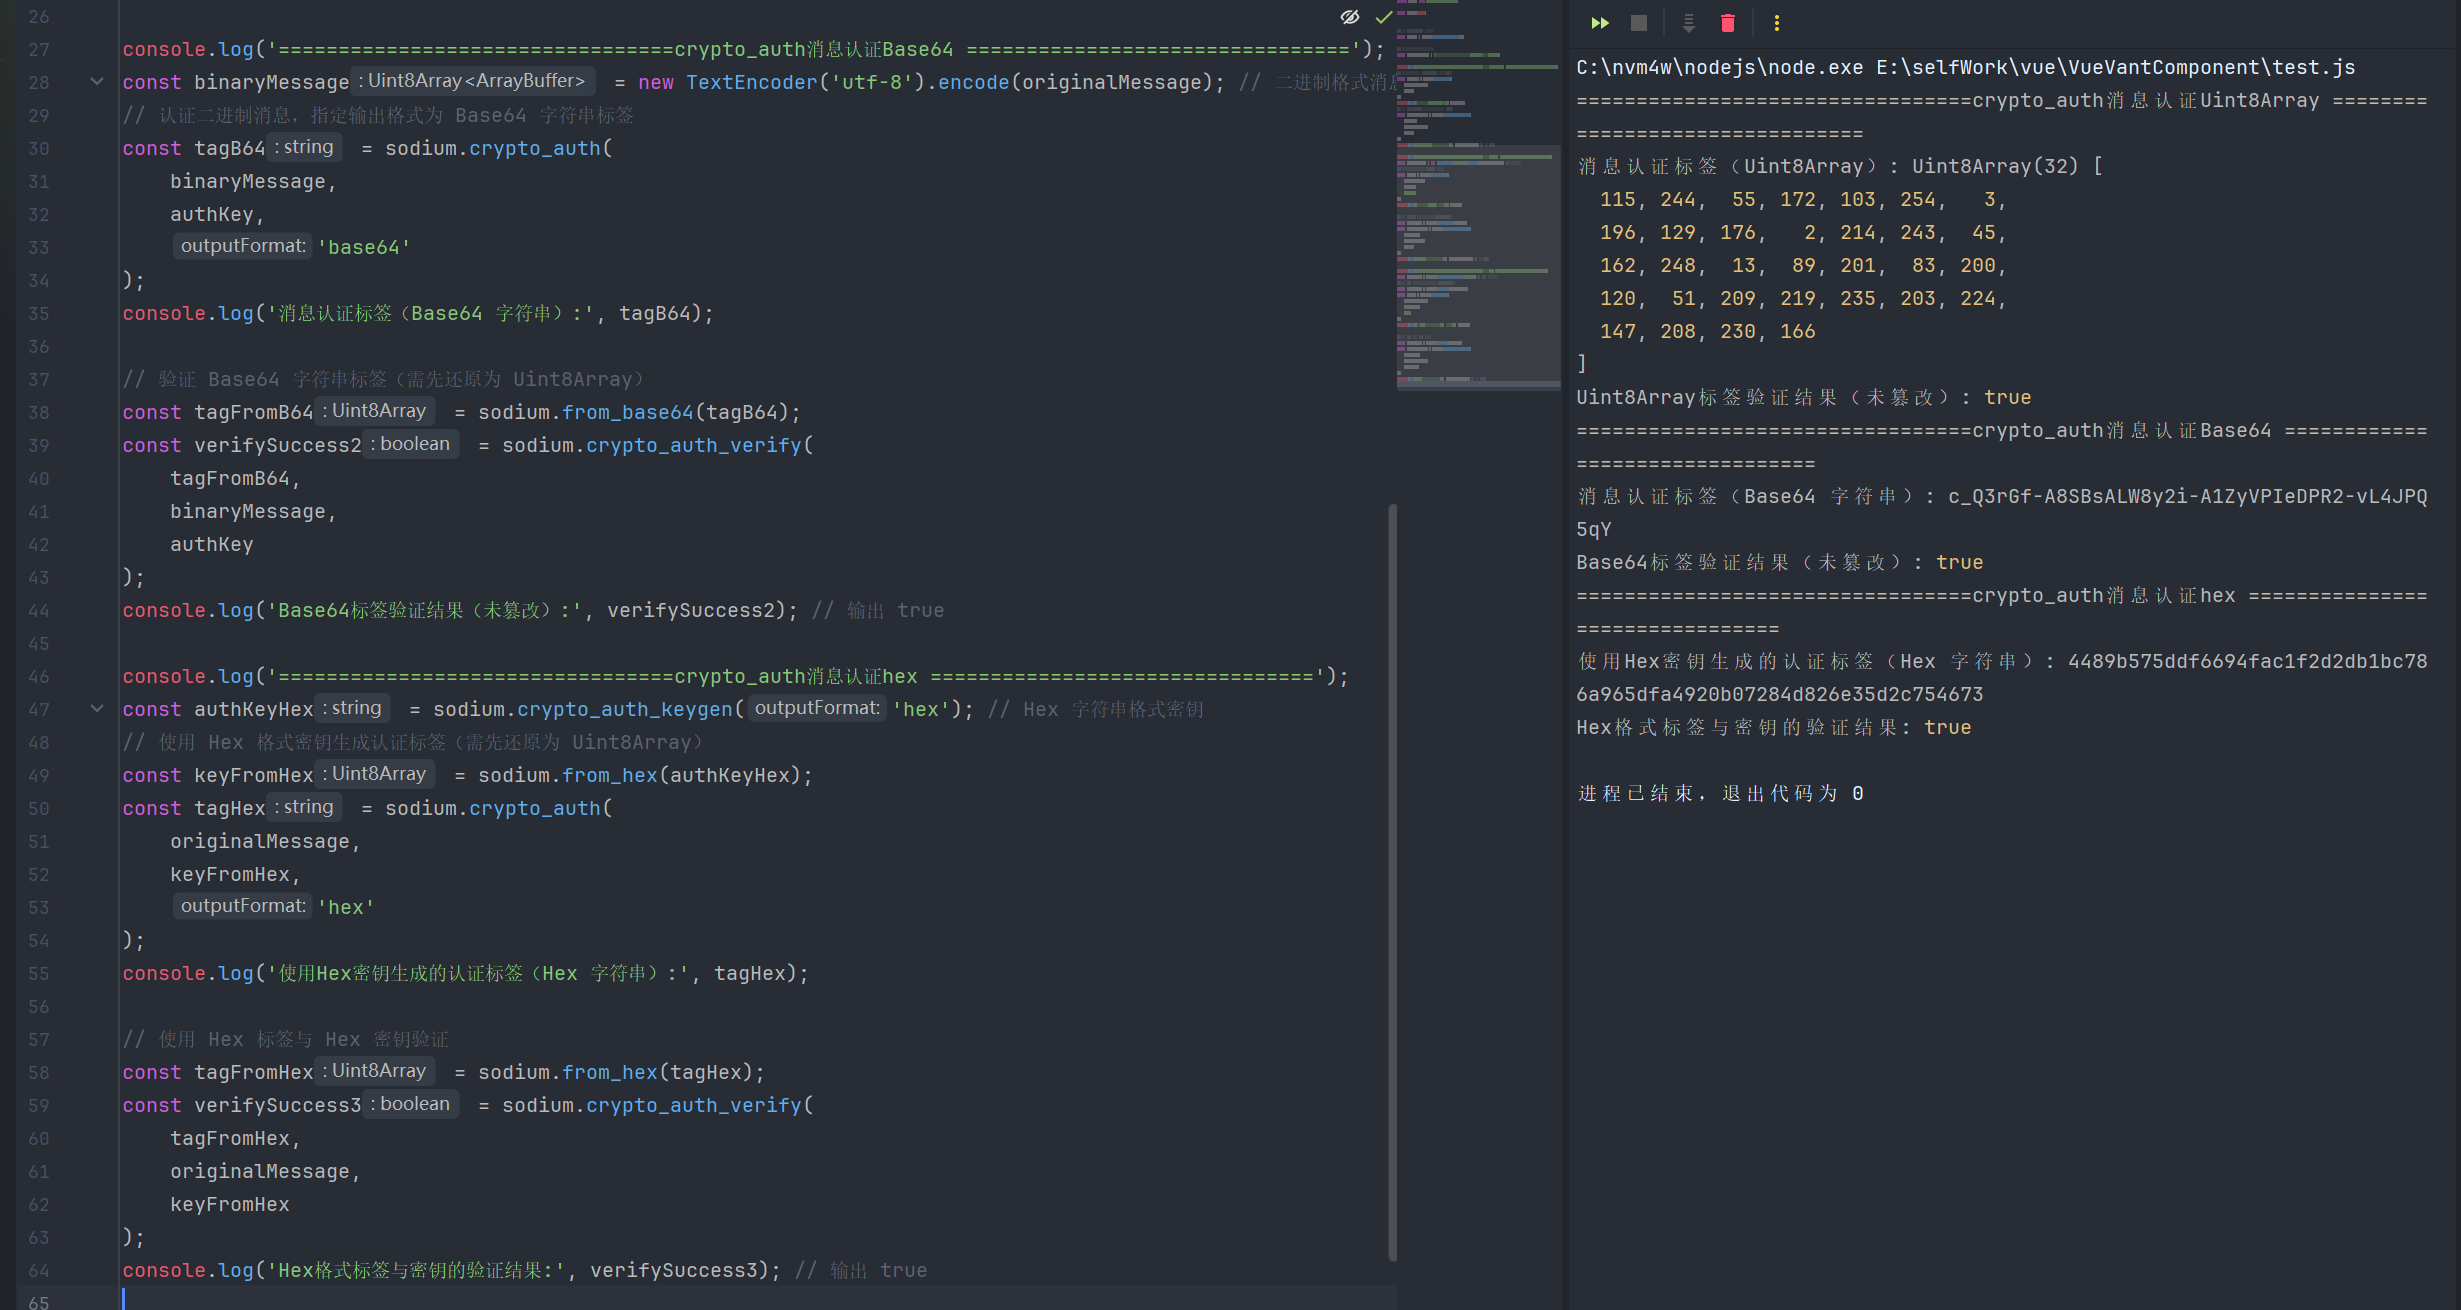Click the ':boolean' type hint on verifySuccess2
This screenshot has width=2461, height=1310.
[x=411, y=444]
